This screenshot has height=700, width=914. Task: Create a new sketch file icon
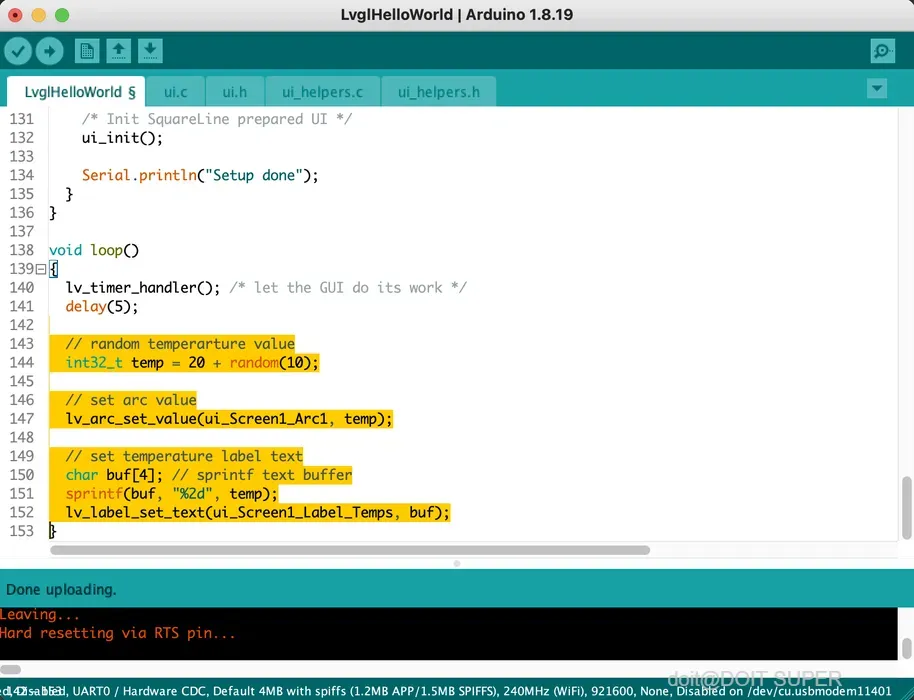tap(87, 51)
